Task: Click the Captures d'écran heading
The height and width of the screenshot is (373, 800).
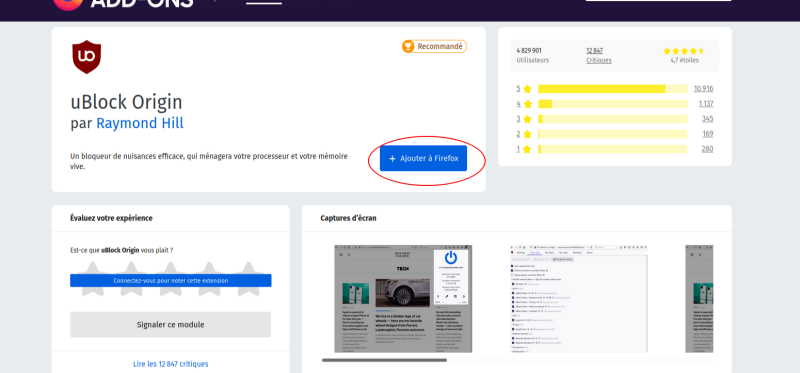Action: (348, 218)
